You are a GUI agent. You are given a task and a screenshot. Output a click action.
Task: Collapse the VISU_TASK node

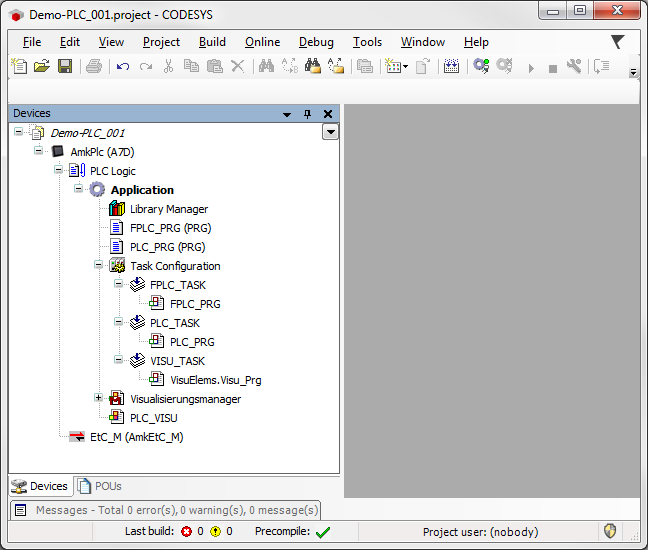pos(119,360)
